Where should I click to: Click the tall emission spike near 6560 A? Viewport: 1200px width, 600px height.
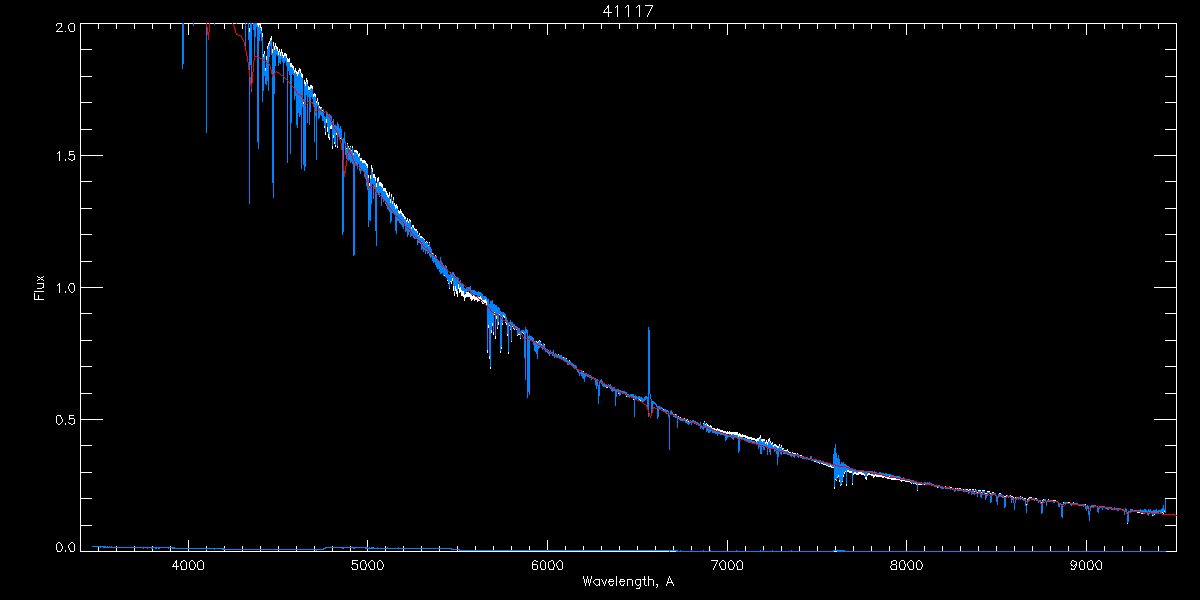click(x=649, y=365)
